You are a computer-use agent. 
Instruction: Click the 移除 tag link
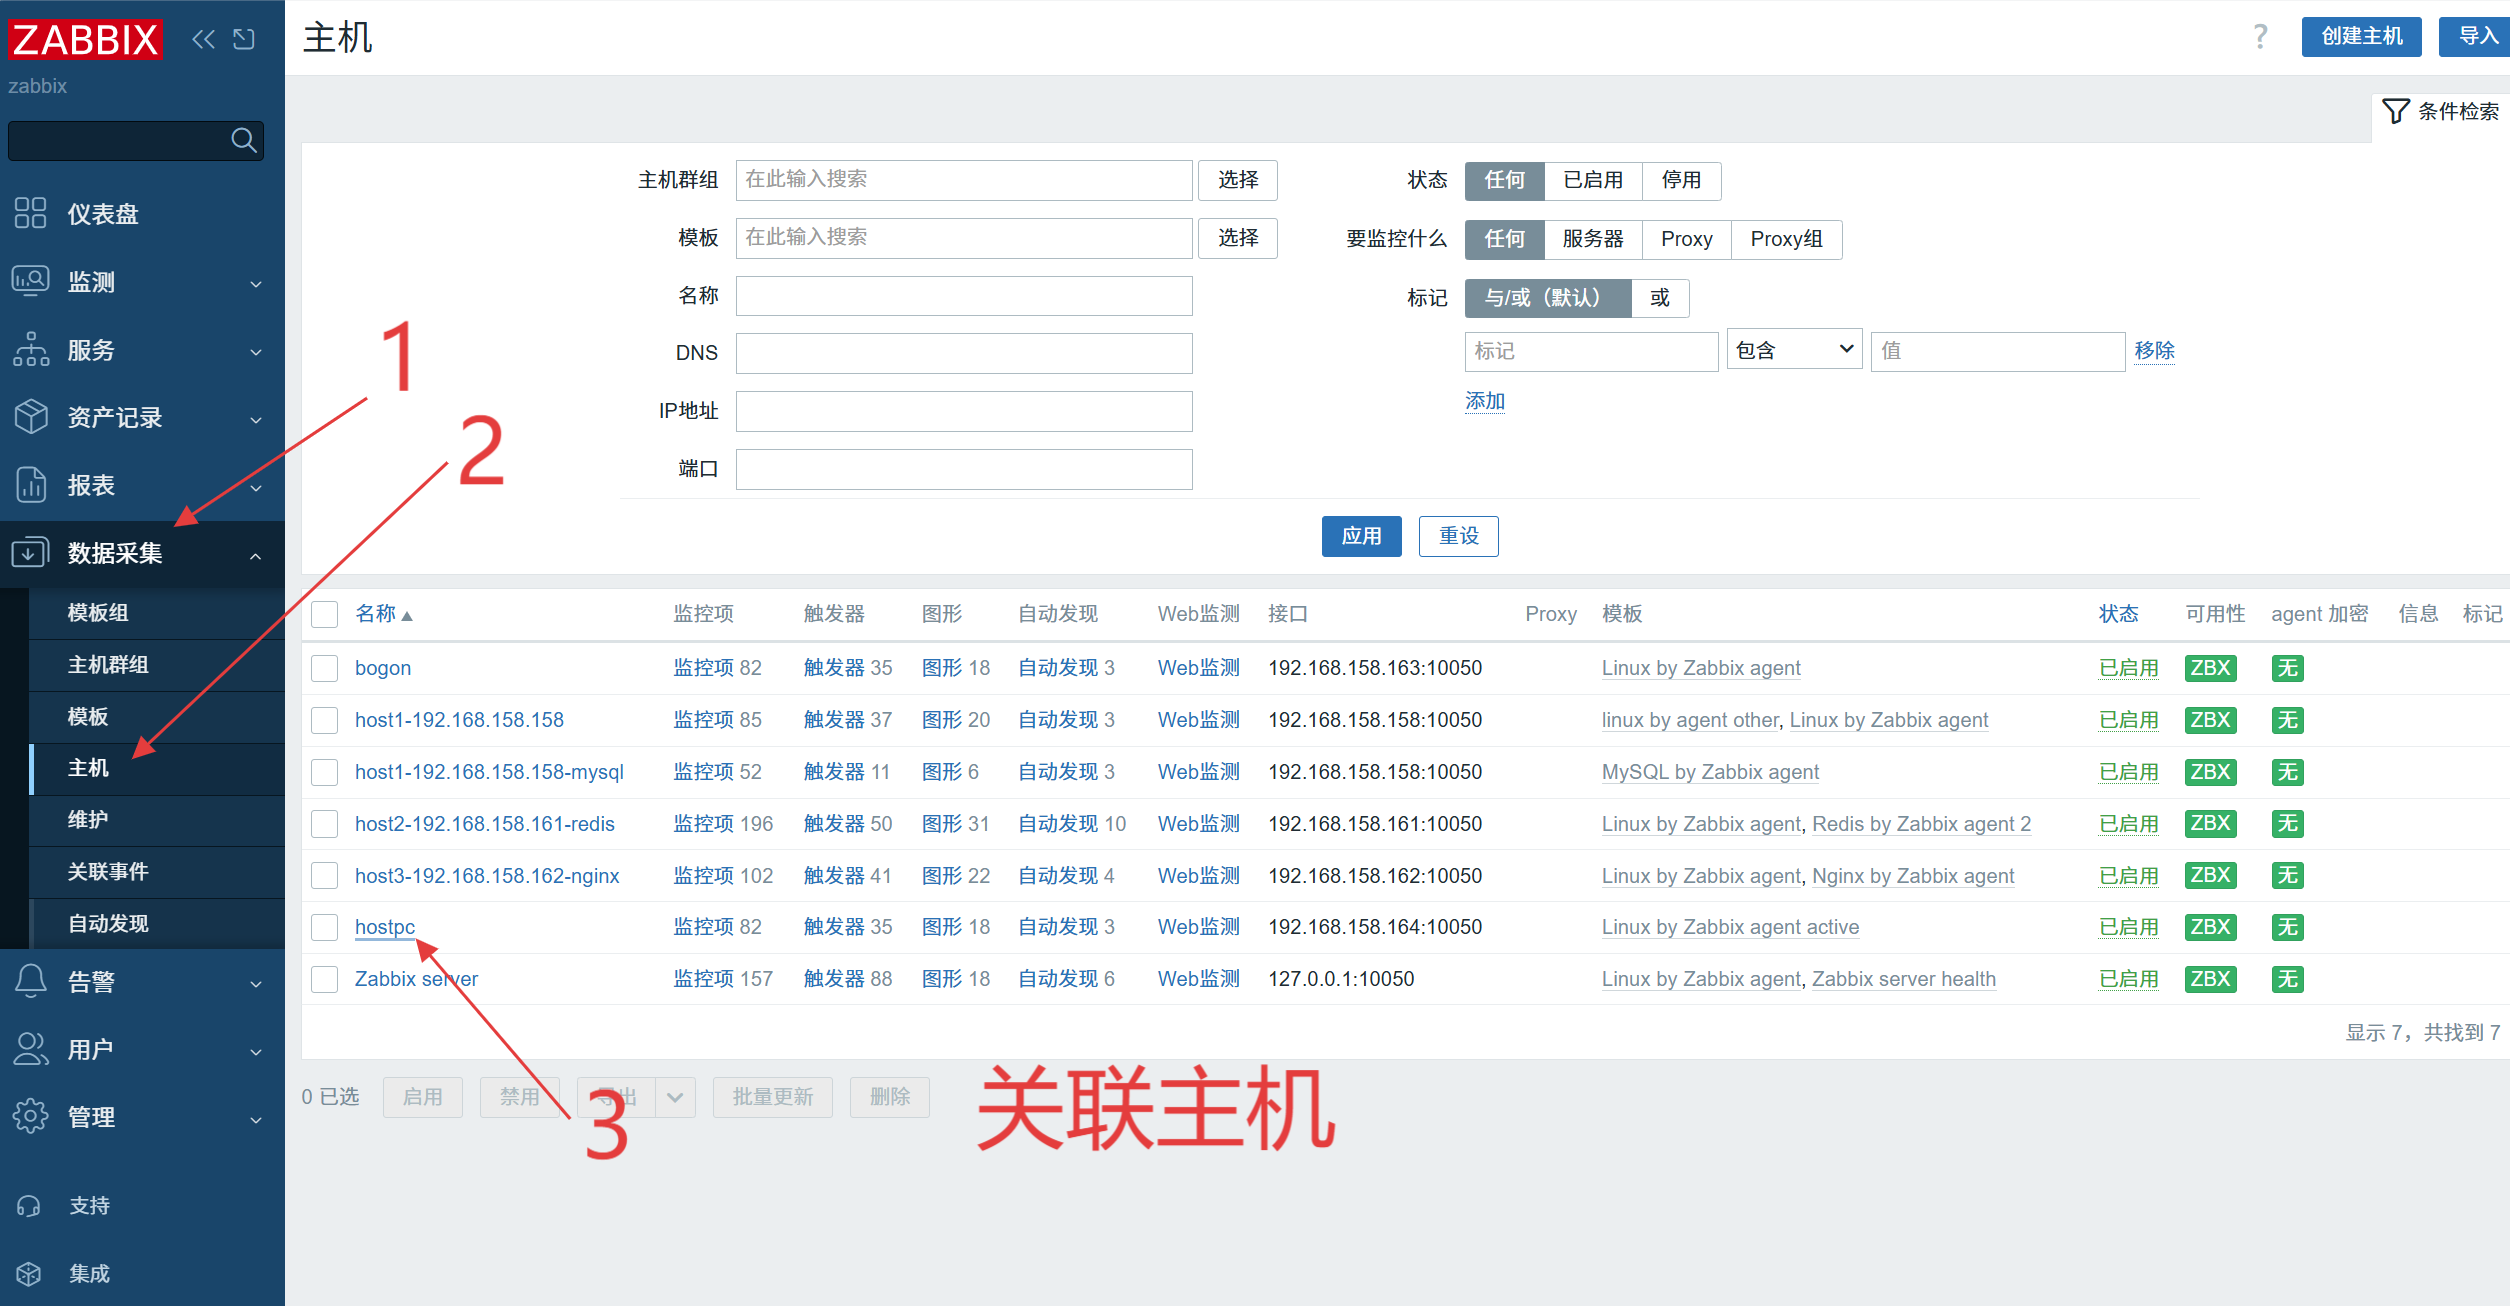point(2154,351)
